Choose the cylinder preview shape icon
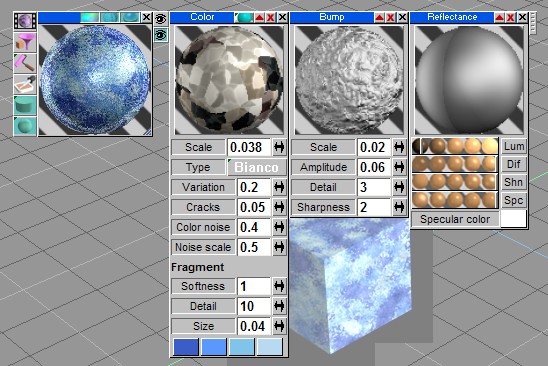Screen dimensions: 548x366 tap(25, 105)
